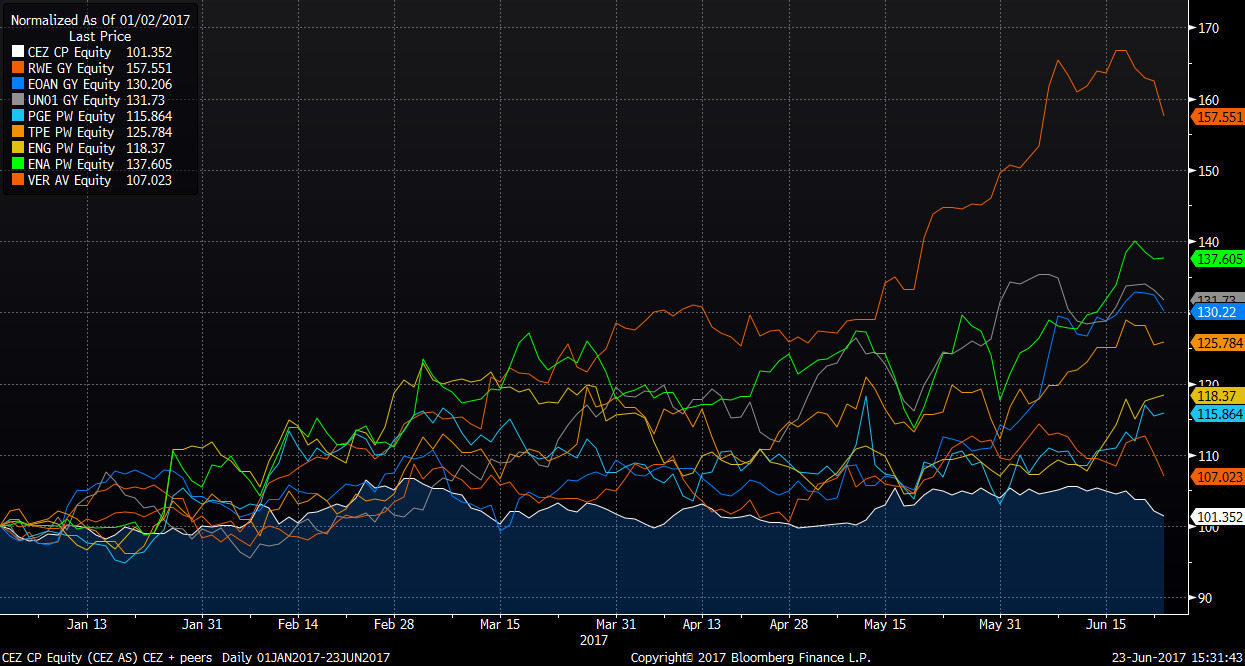Click the light blue PGE PW Equity swatch
Screen dimensions: 1245x666
[x=16, y=116]
